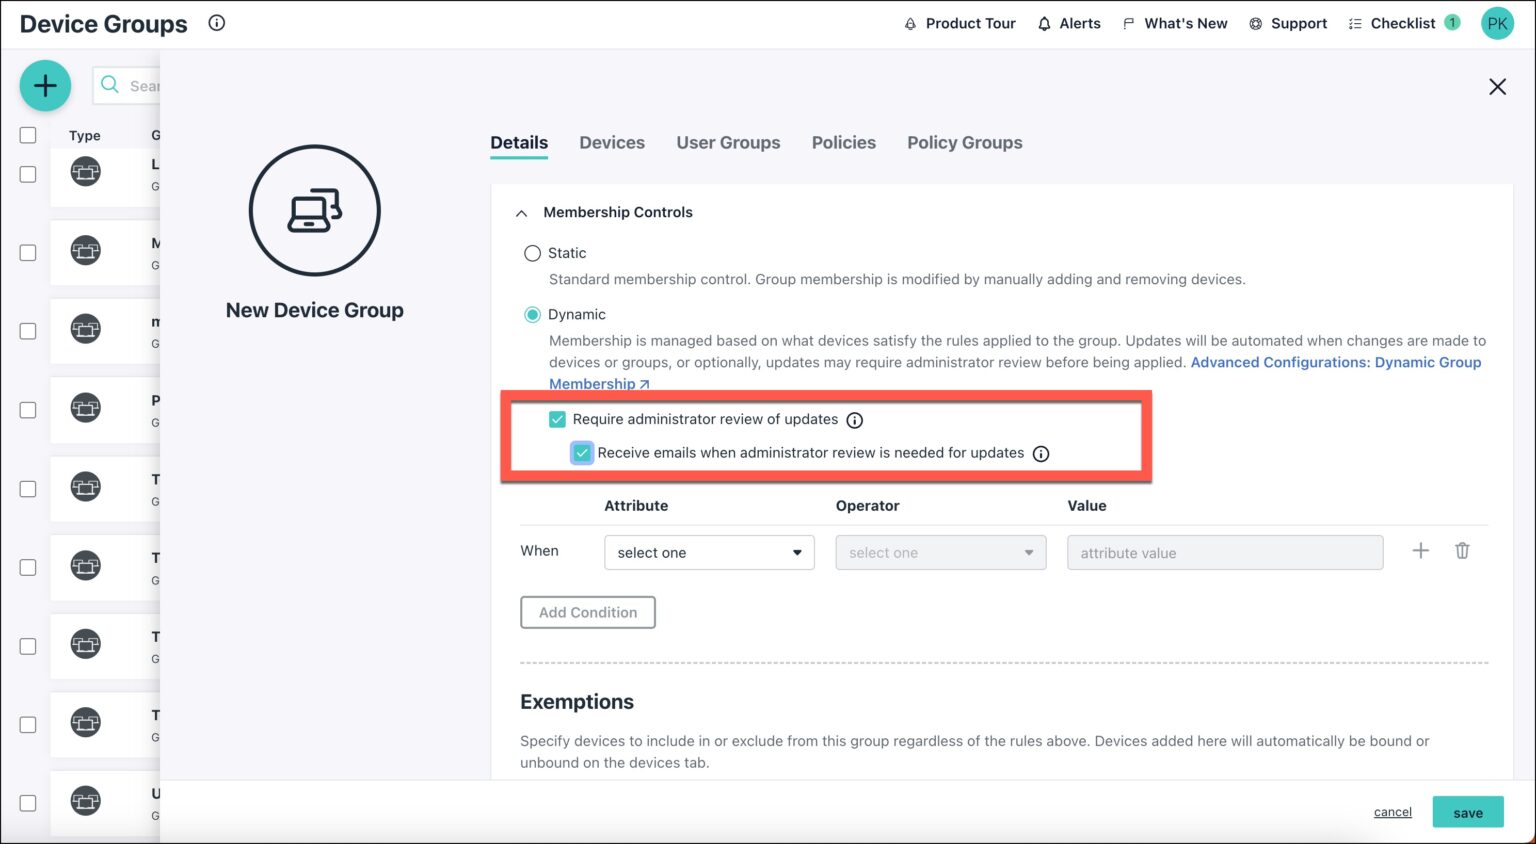Select the Static membership radio button
This screenshot has height=844, width=1536.
[x=532, y=253]
